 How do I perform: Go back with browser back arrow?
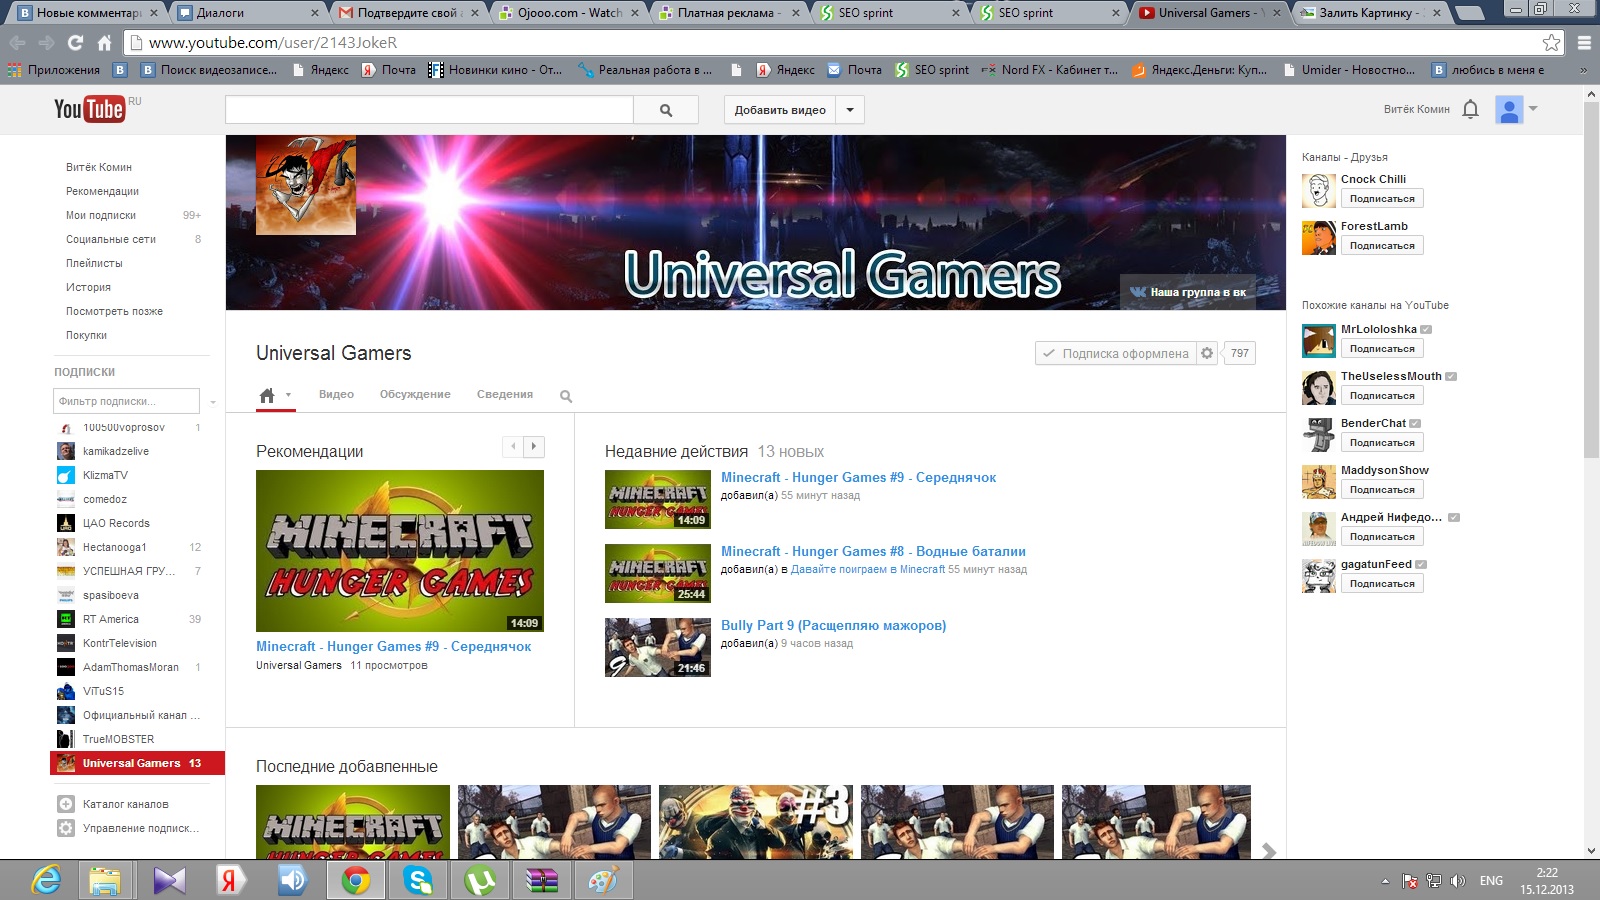tap(17, 43)
